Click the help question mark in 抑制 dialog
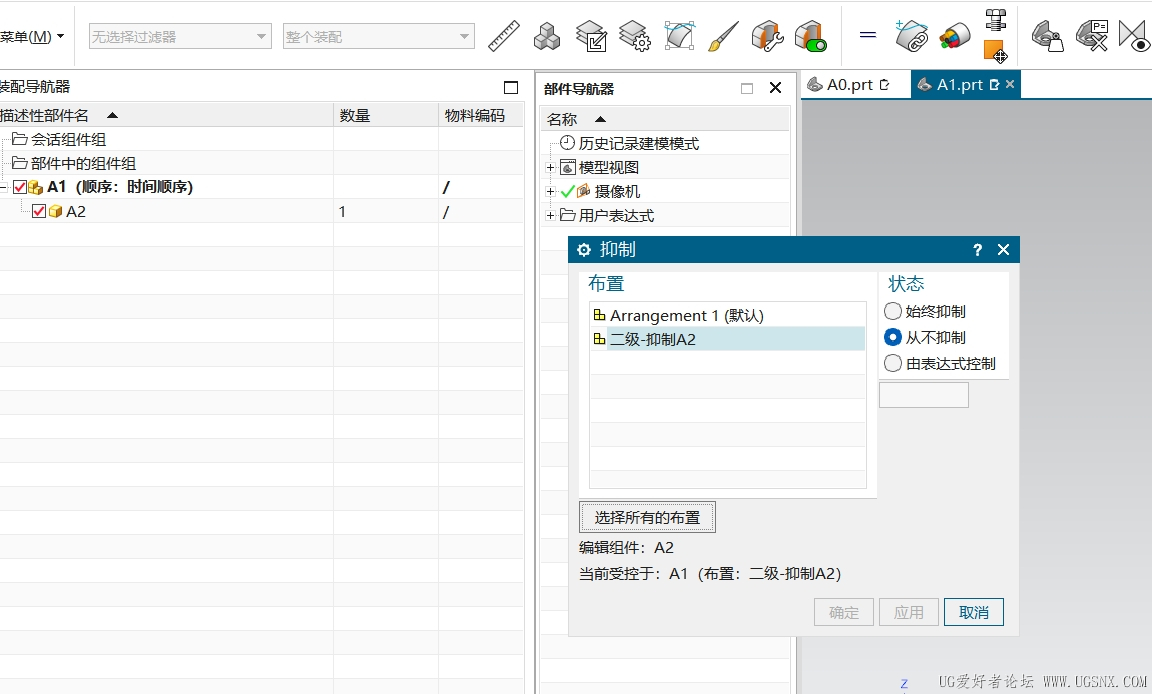The width and height of the screenshot is (1152, 694). (x=977, y=250)
